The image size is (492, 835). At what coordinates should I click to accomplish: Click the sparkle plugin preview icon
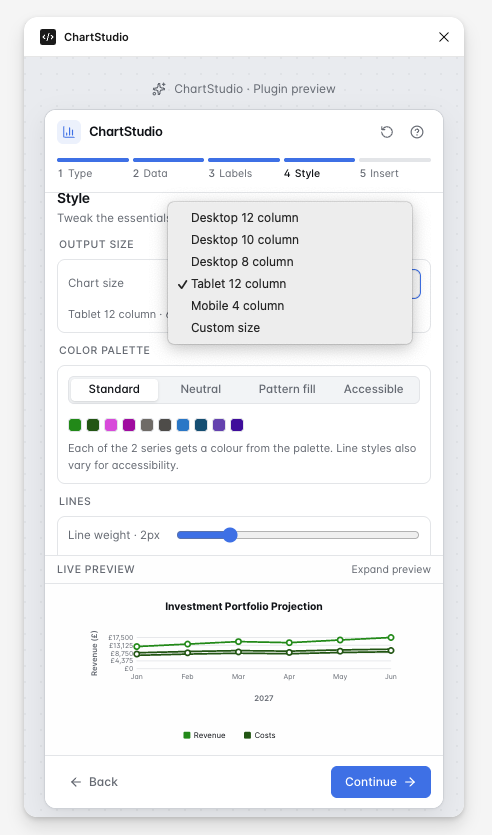[x=159, y=89]
